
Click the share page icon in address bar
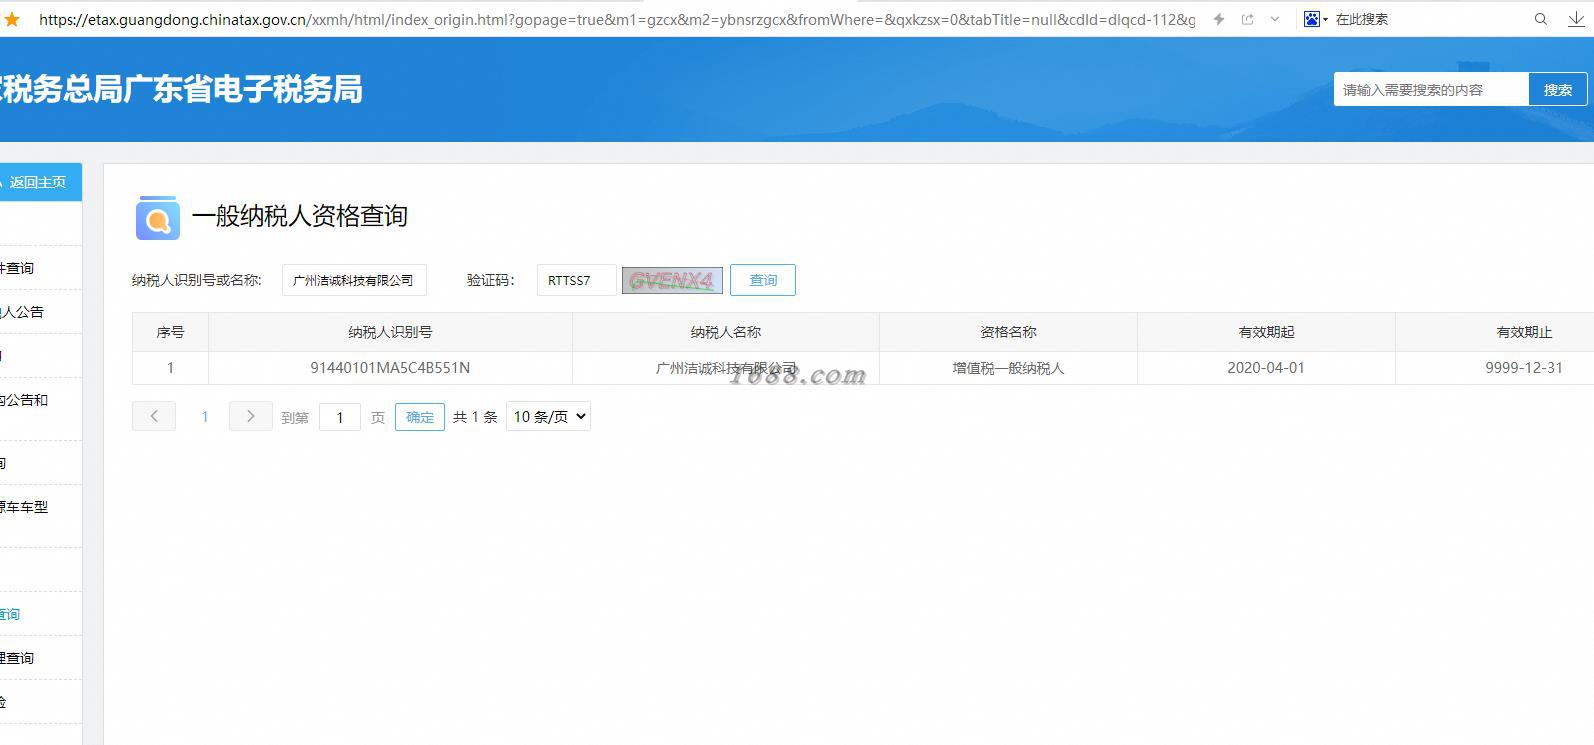[x=1248, y=19]
